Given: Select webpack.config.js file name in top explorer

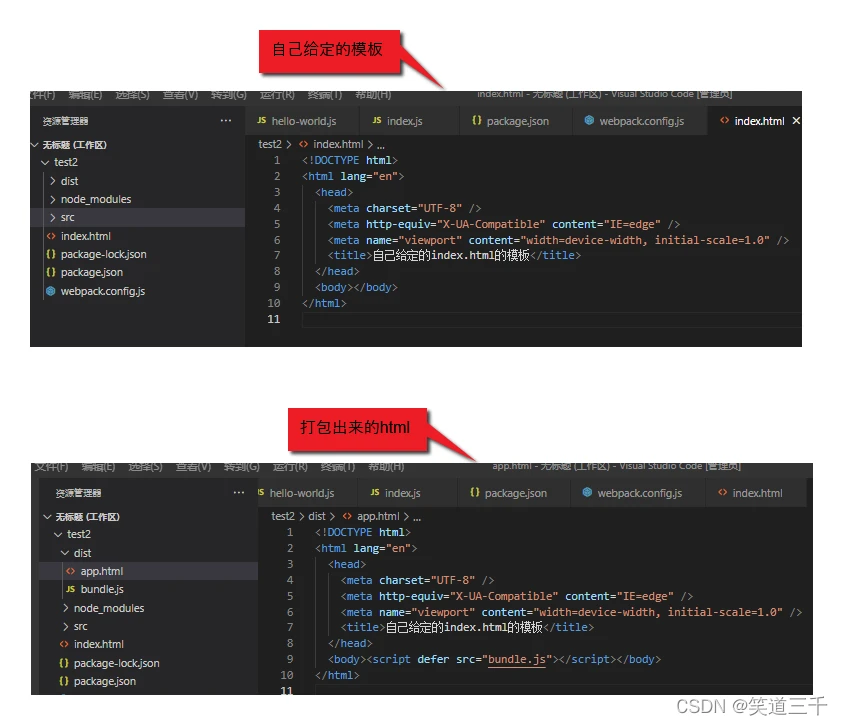Looking at the screenshot, I should click(x=103, y=291).
